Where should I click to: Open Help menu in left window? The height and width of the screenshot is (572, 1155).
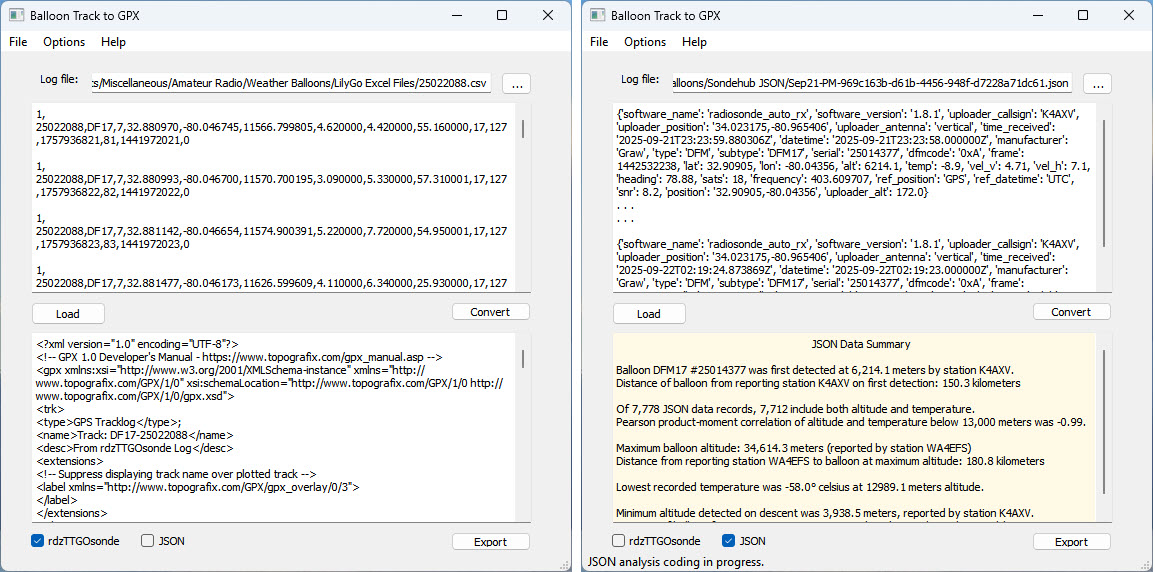113,42
